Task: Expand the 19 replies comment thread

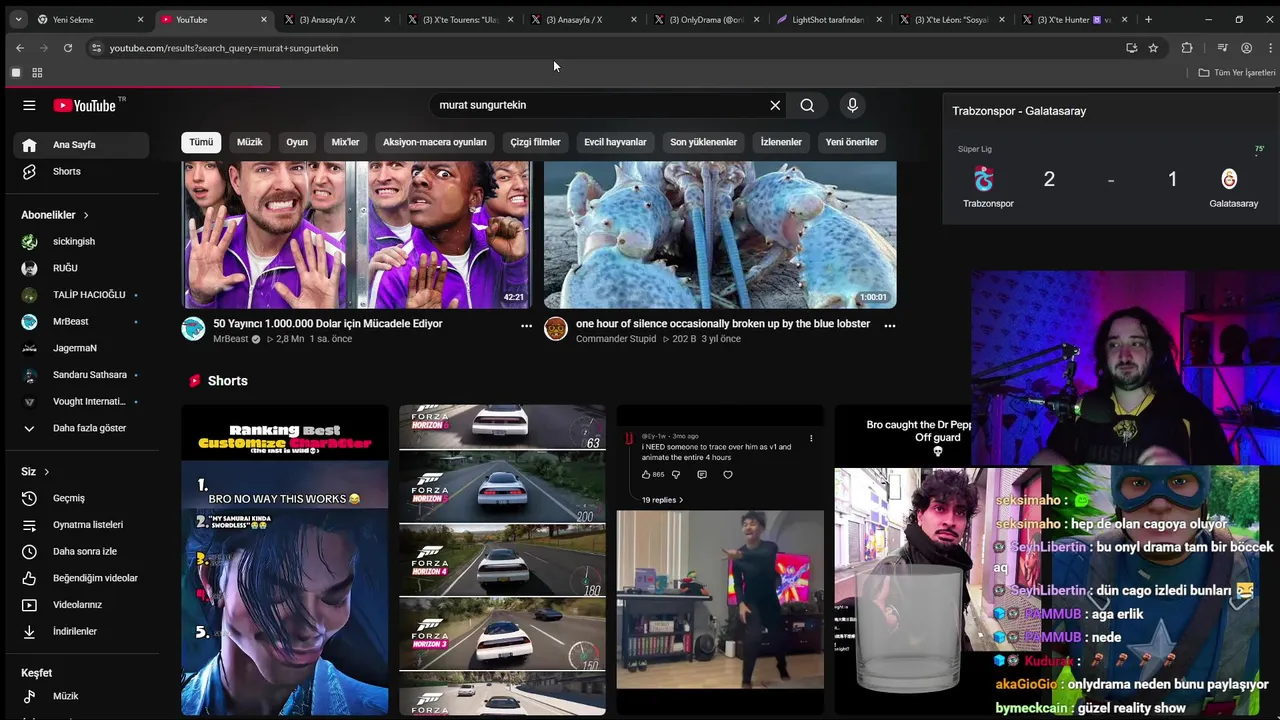Action: pyautogui.click(x=662, y=500)
